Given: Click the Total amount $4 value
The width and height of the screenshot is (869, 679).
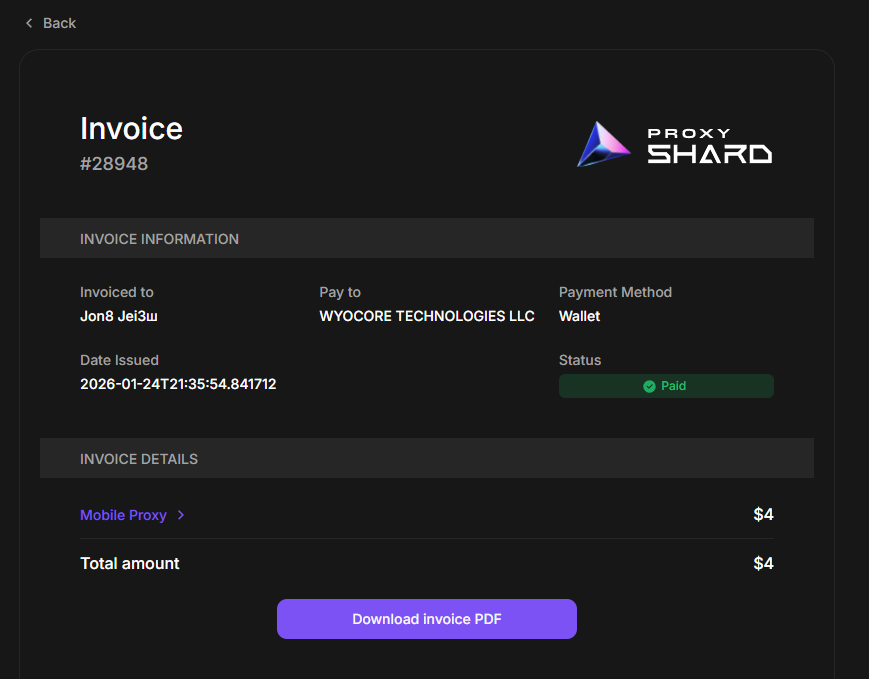Looking at the screenshot, I should [763, 563].
